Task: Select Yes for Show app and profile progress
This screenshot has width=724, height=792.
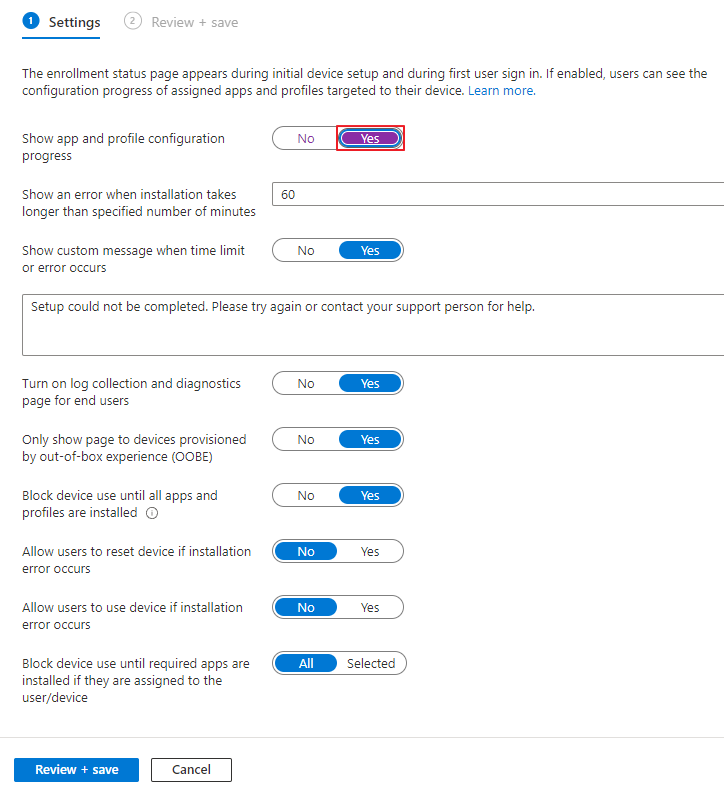Action: [x=370, y=138]
